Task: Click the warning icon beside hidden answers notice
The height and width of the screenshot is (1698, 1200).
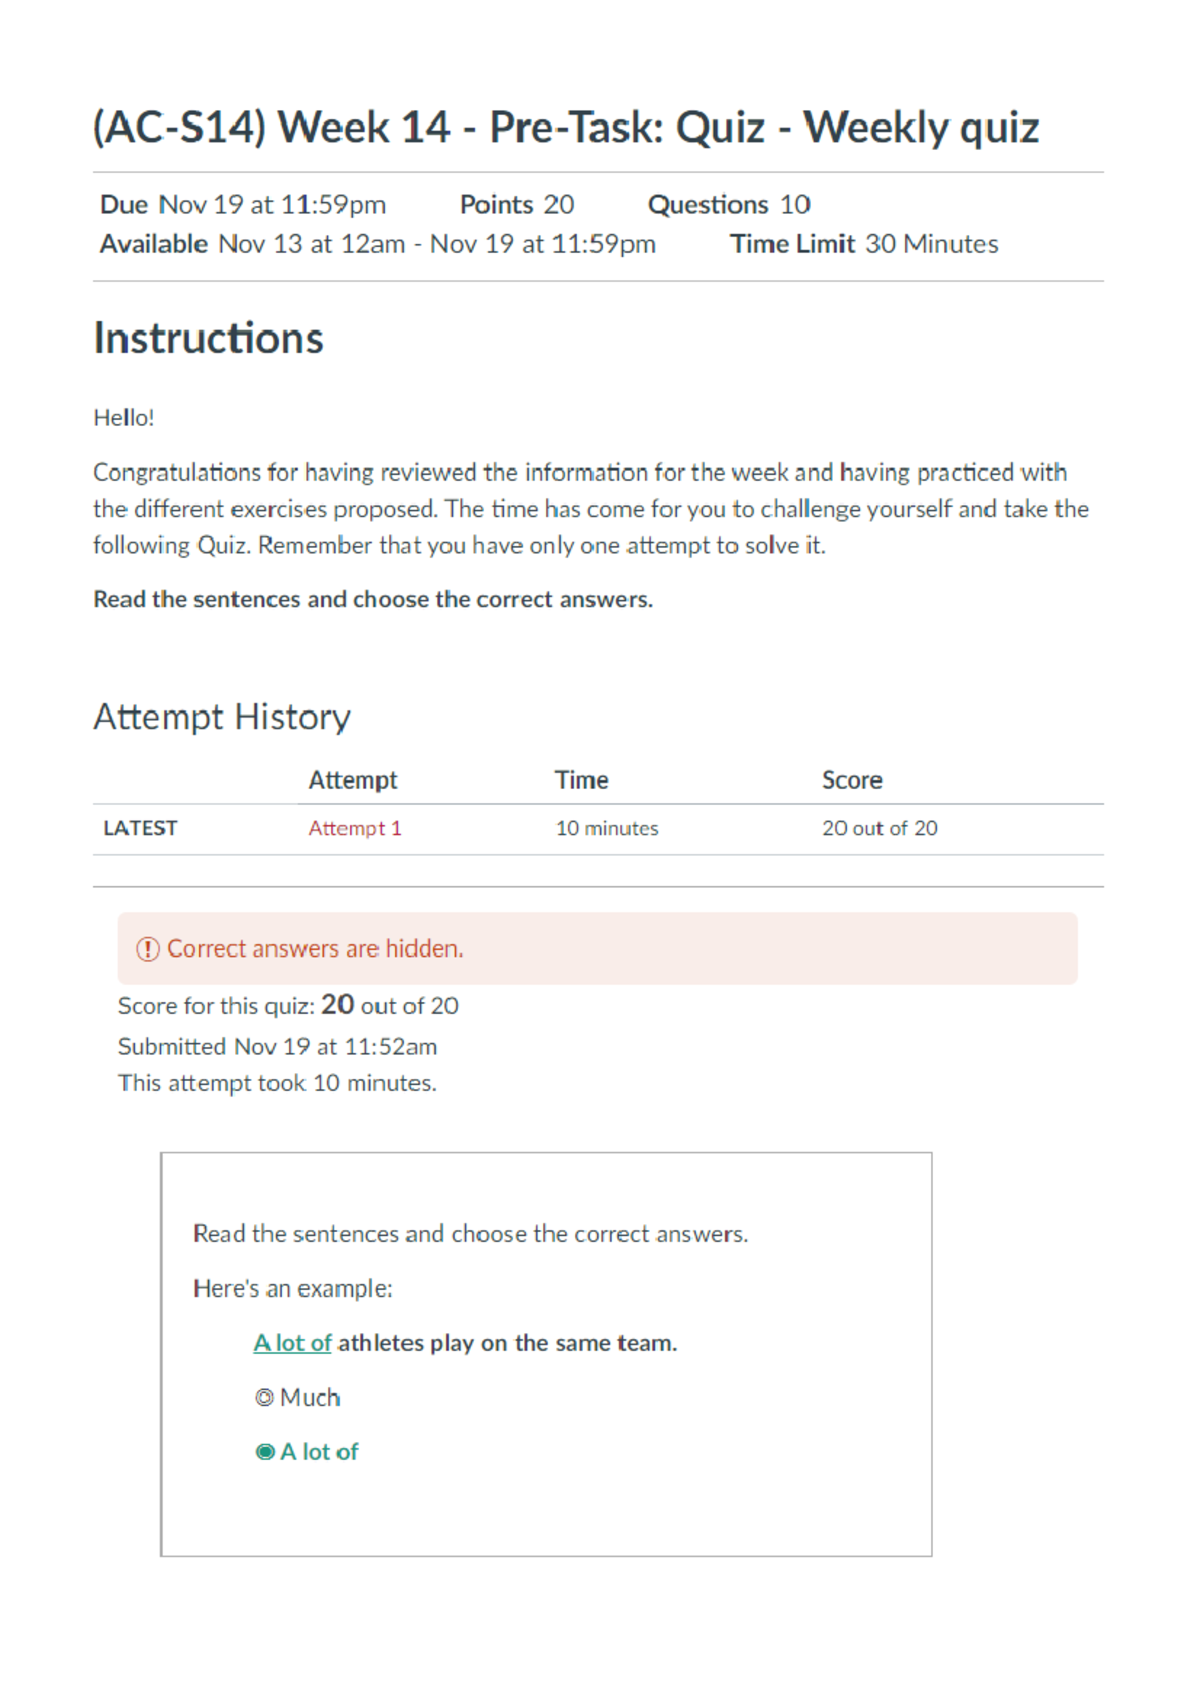Action: coord(146,947)
